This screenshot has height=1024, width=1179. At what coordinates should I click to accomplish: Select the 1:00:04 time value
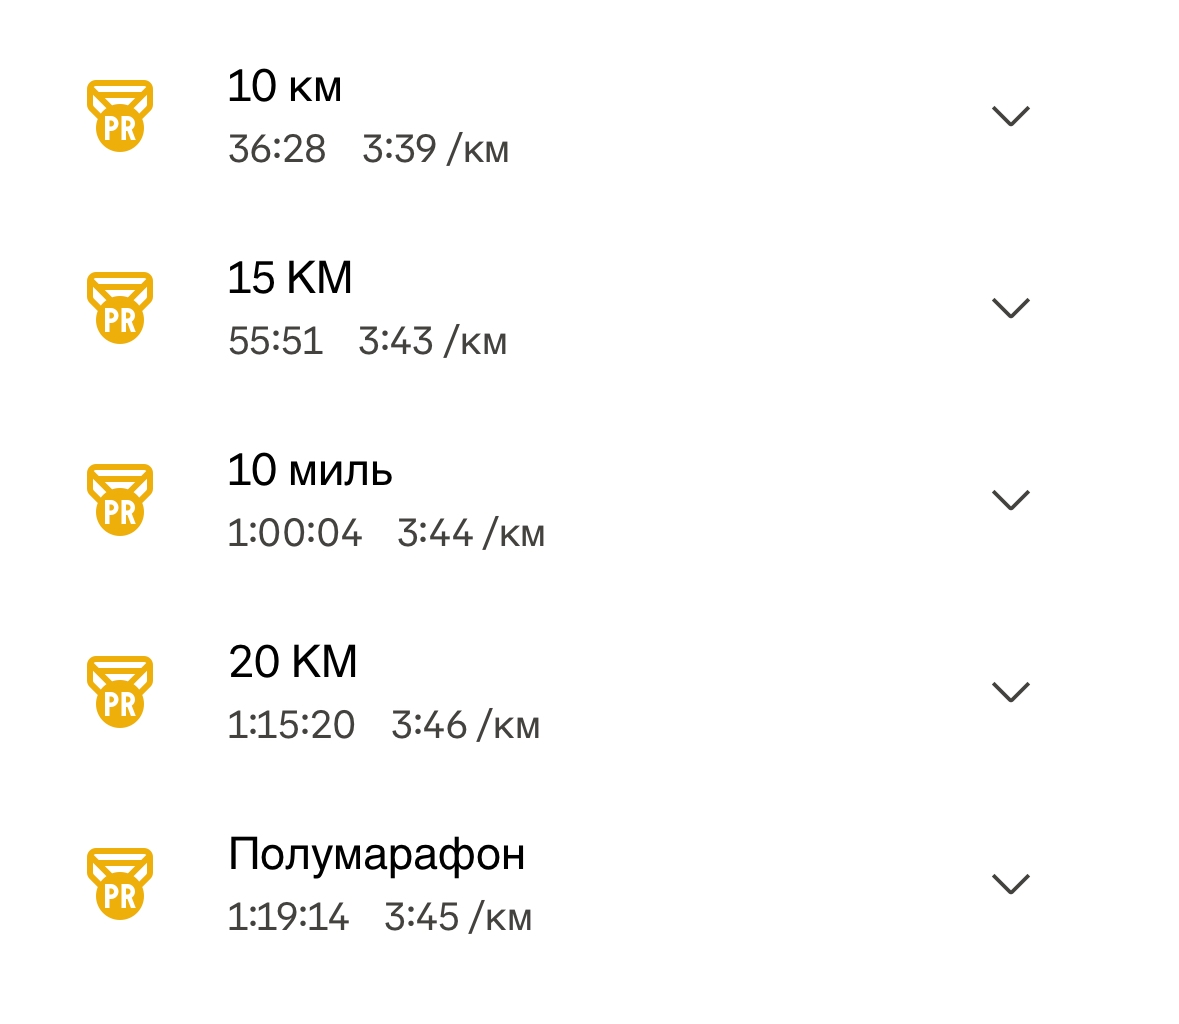(x=295, y=534)
